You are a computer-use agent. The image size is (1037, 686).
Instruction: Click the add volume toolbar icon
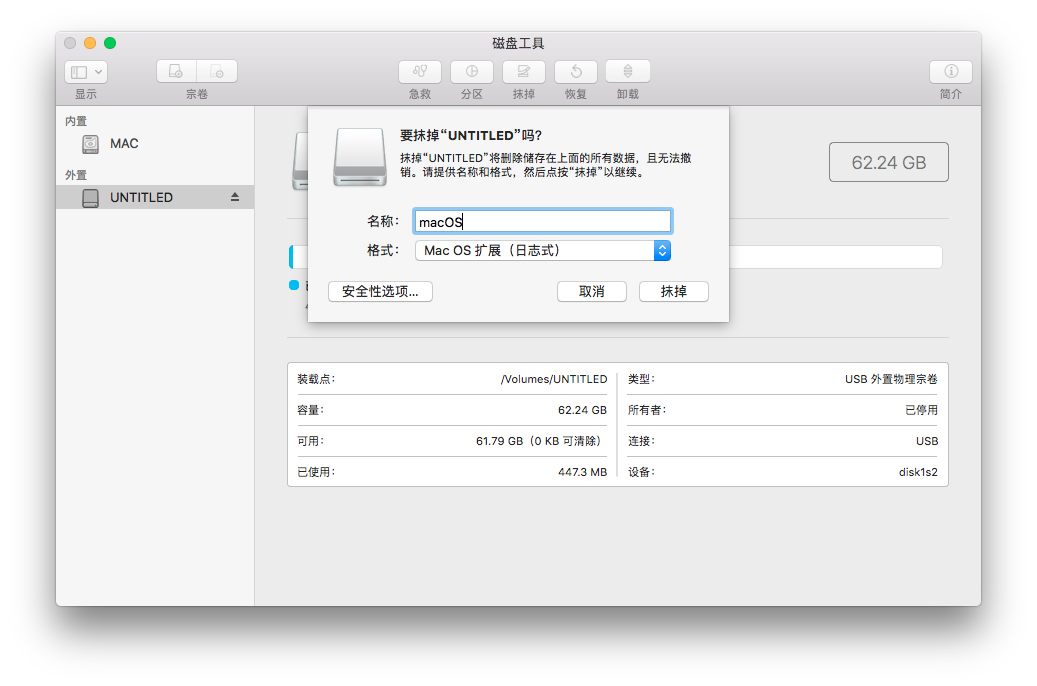(x=176, y=71)
